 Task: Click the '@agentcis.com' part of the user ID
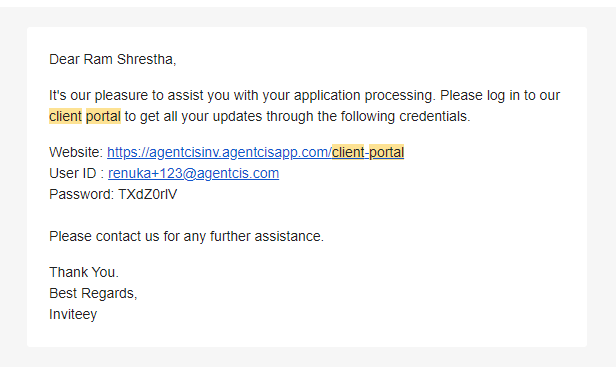(x=231, y=173)
